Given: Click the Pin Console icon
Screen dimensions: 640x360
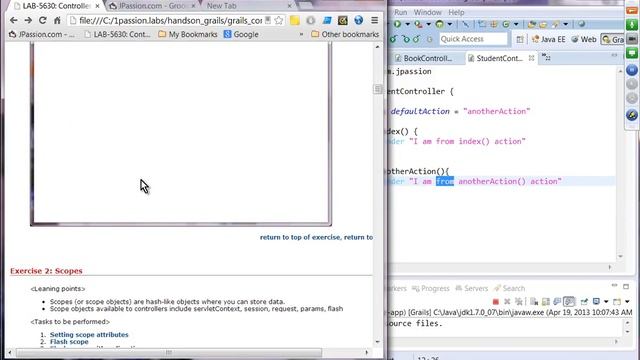Looking at the screenshot, I should pos(584,302).
